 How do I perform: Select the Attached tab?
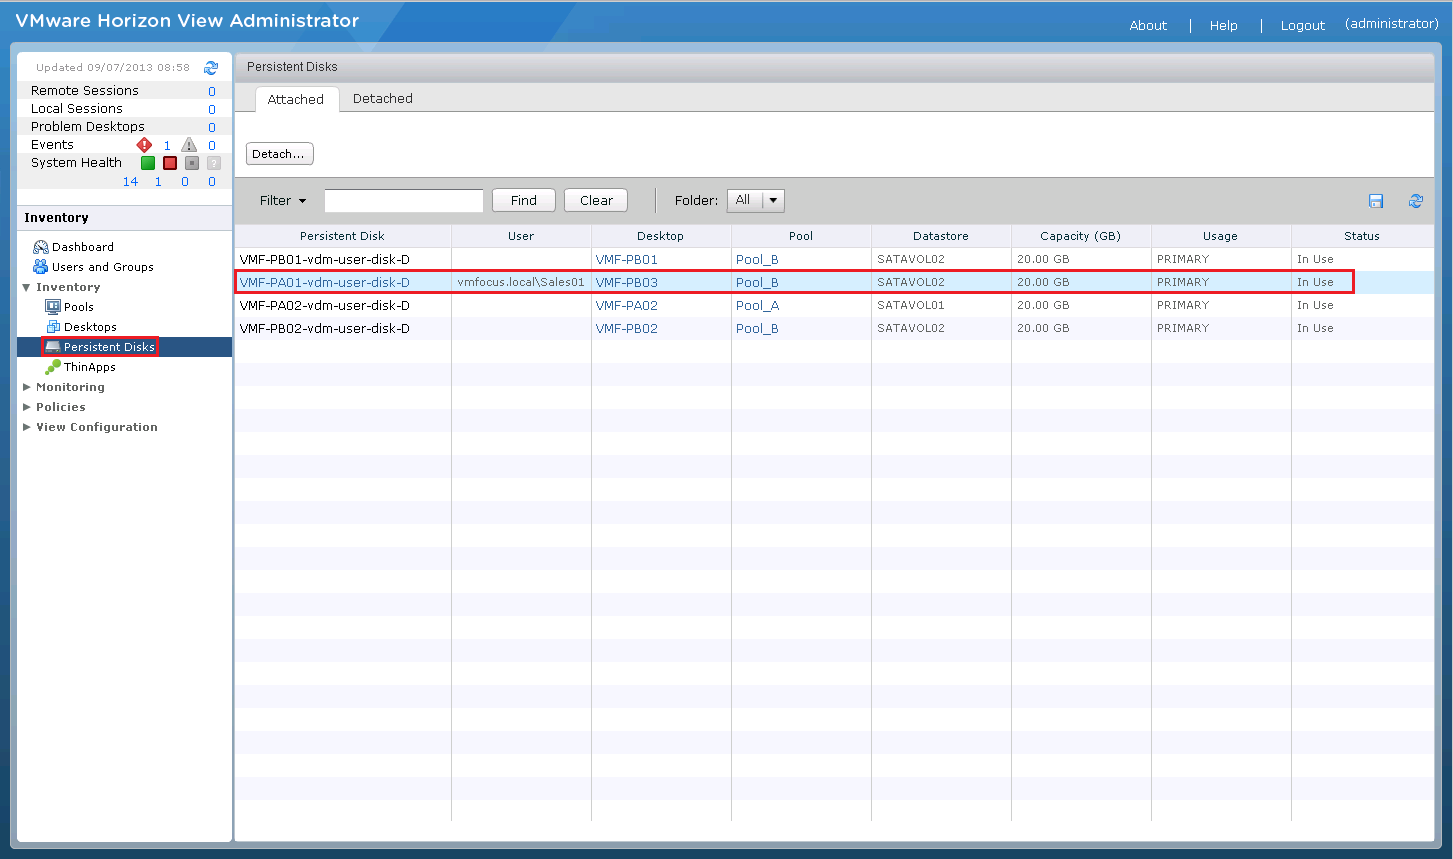coord(296,100)
